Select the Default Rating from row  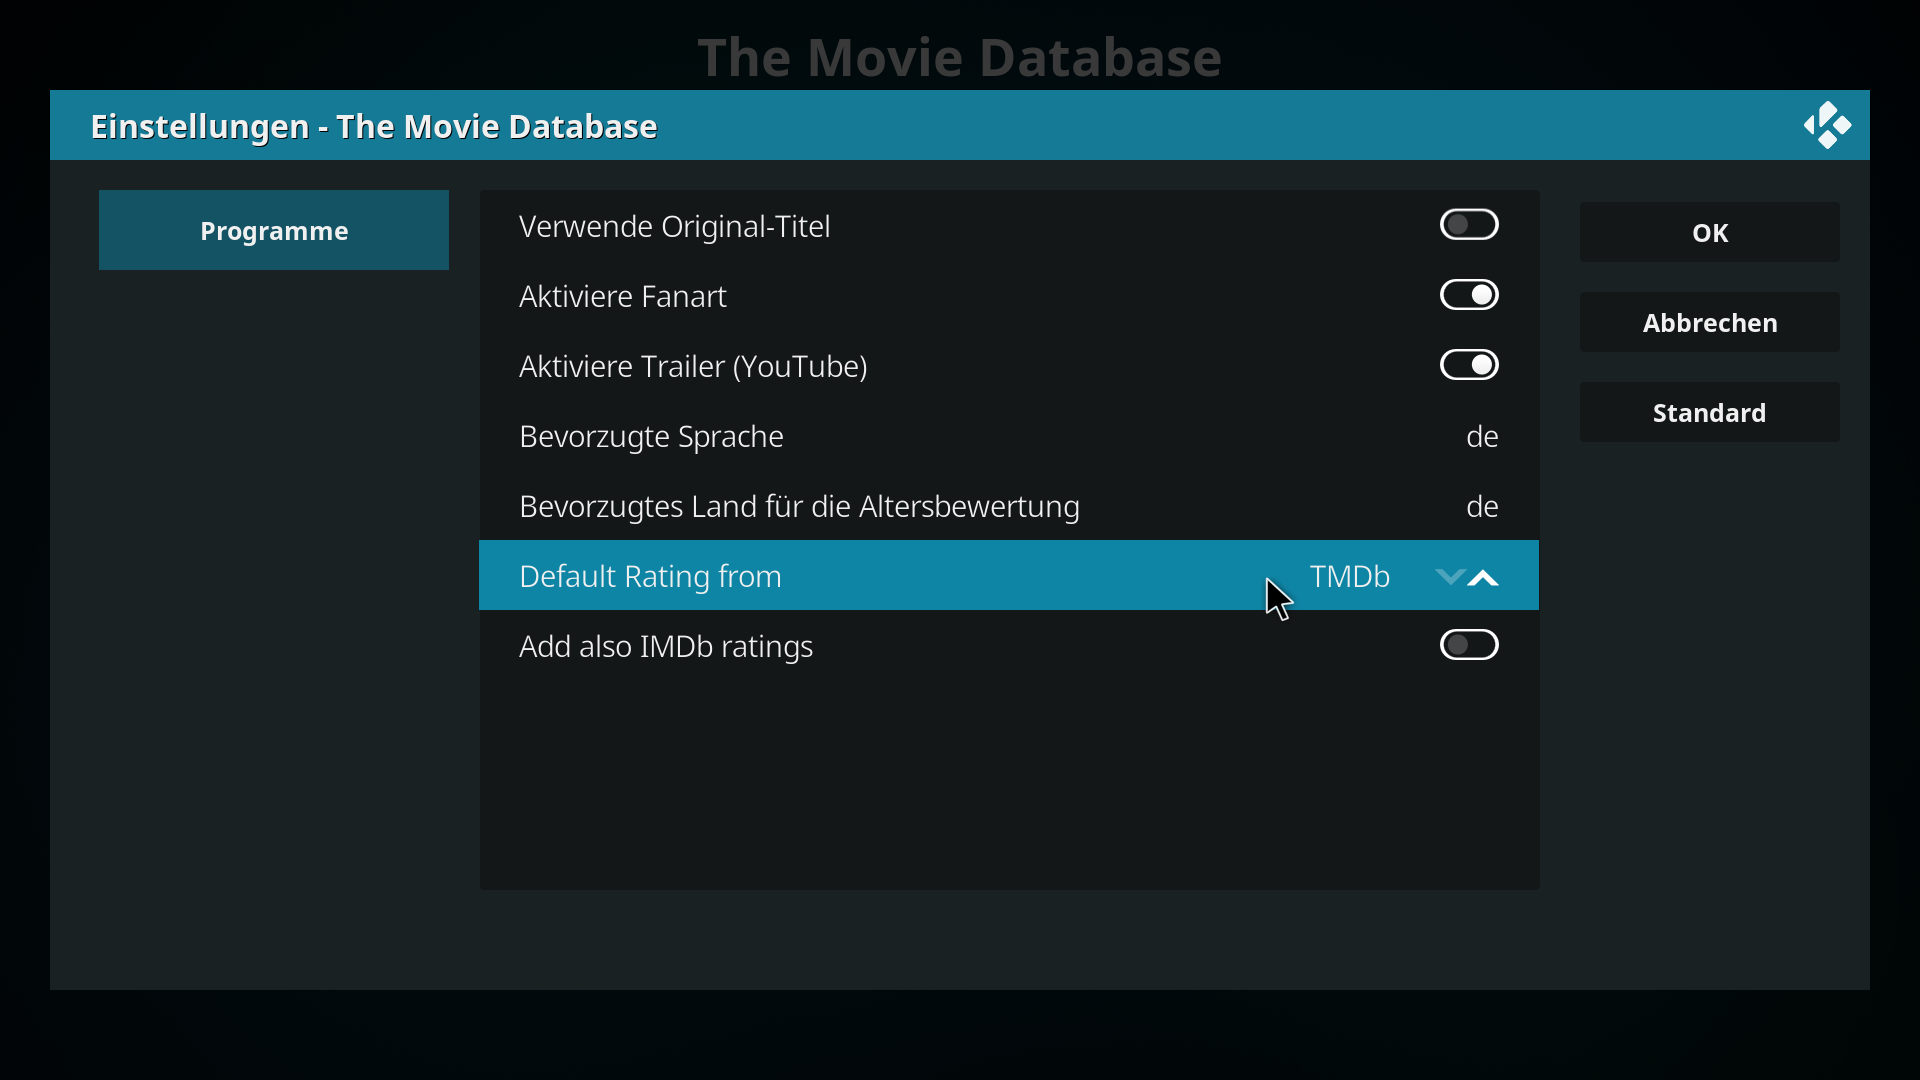(x=1009, y=575)
